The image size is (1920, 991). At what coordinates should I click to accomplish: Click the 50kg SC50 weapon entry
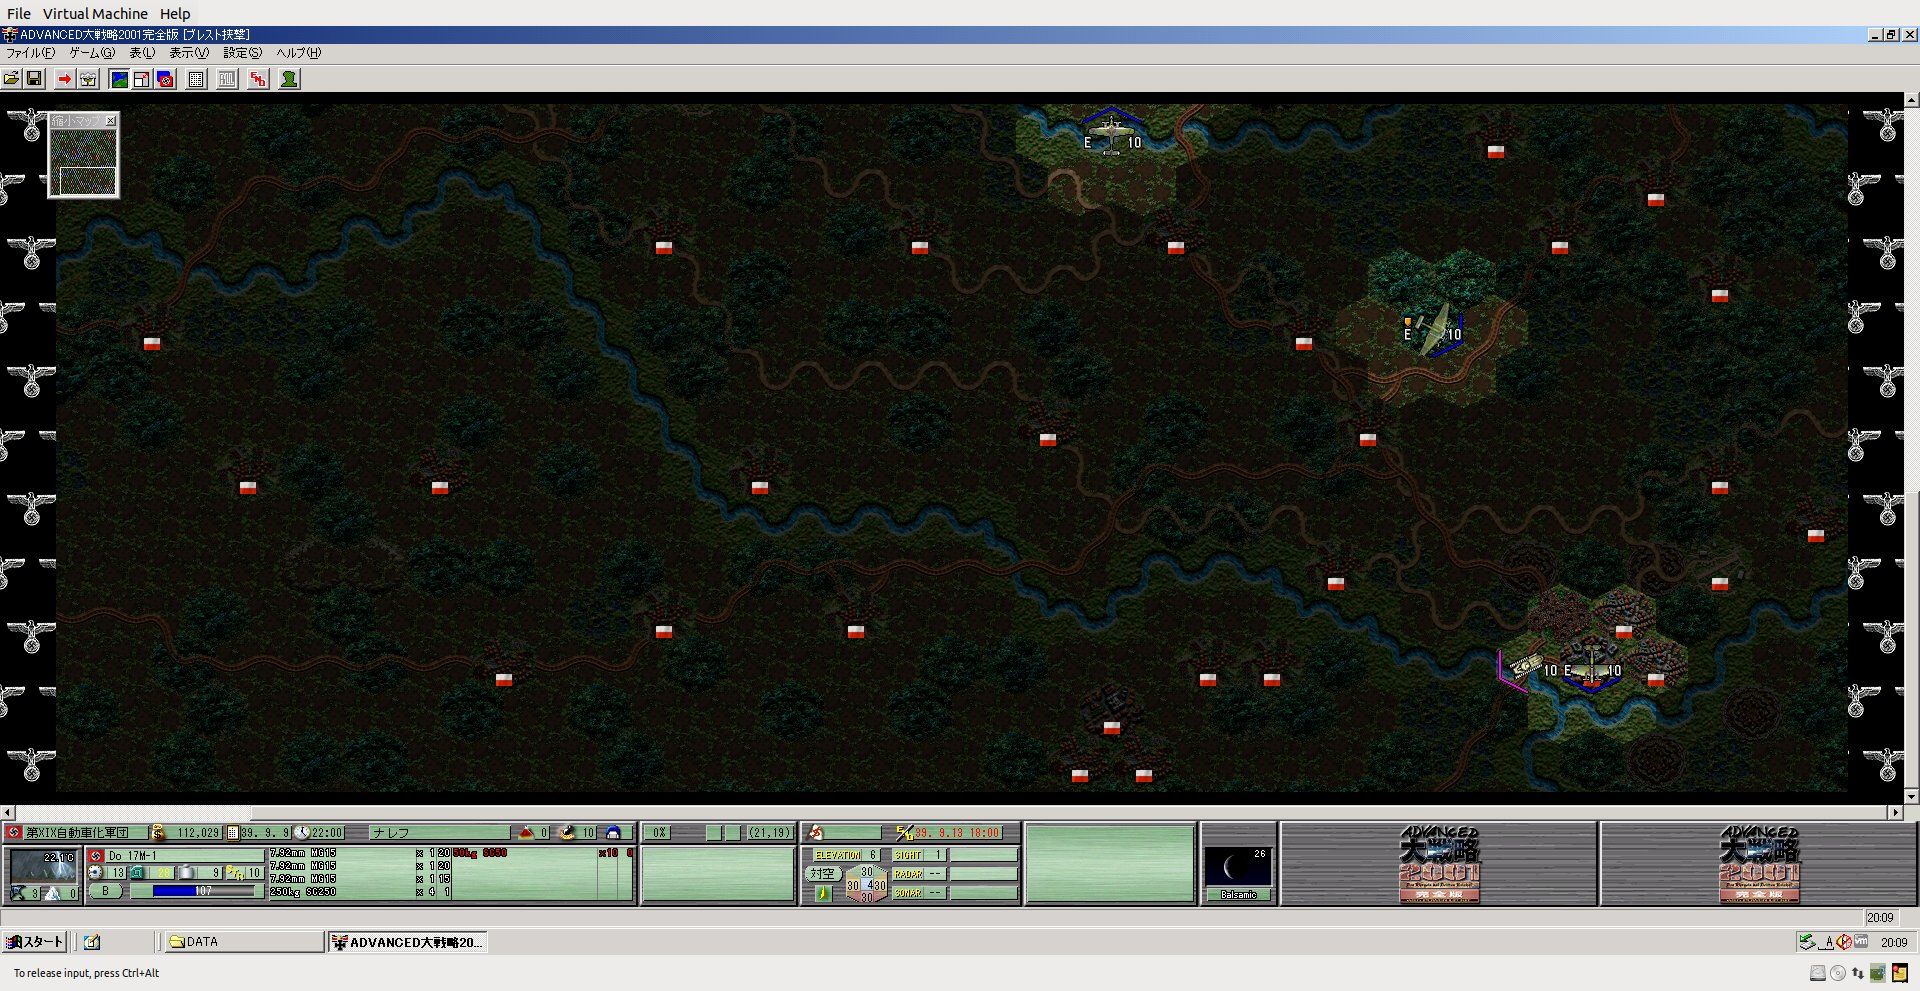click(481, 853)
